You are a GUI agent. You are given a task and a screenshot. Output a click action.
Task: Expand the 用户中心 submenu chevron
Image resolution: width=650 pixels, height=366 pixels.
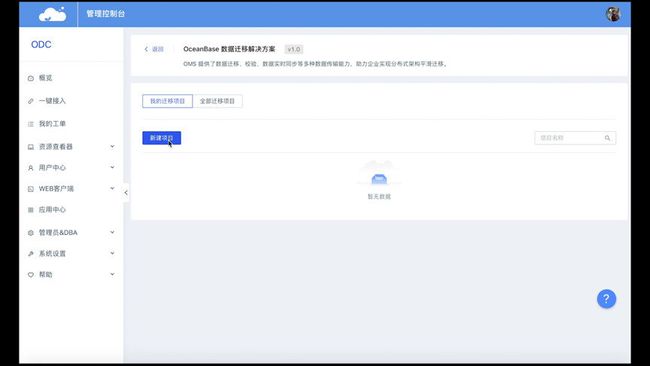(112, 167)
